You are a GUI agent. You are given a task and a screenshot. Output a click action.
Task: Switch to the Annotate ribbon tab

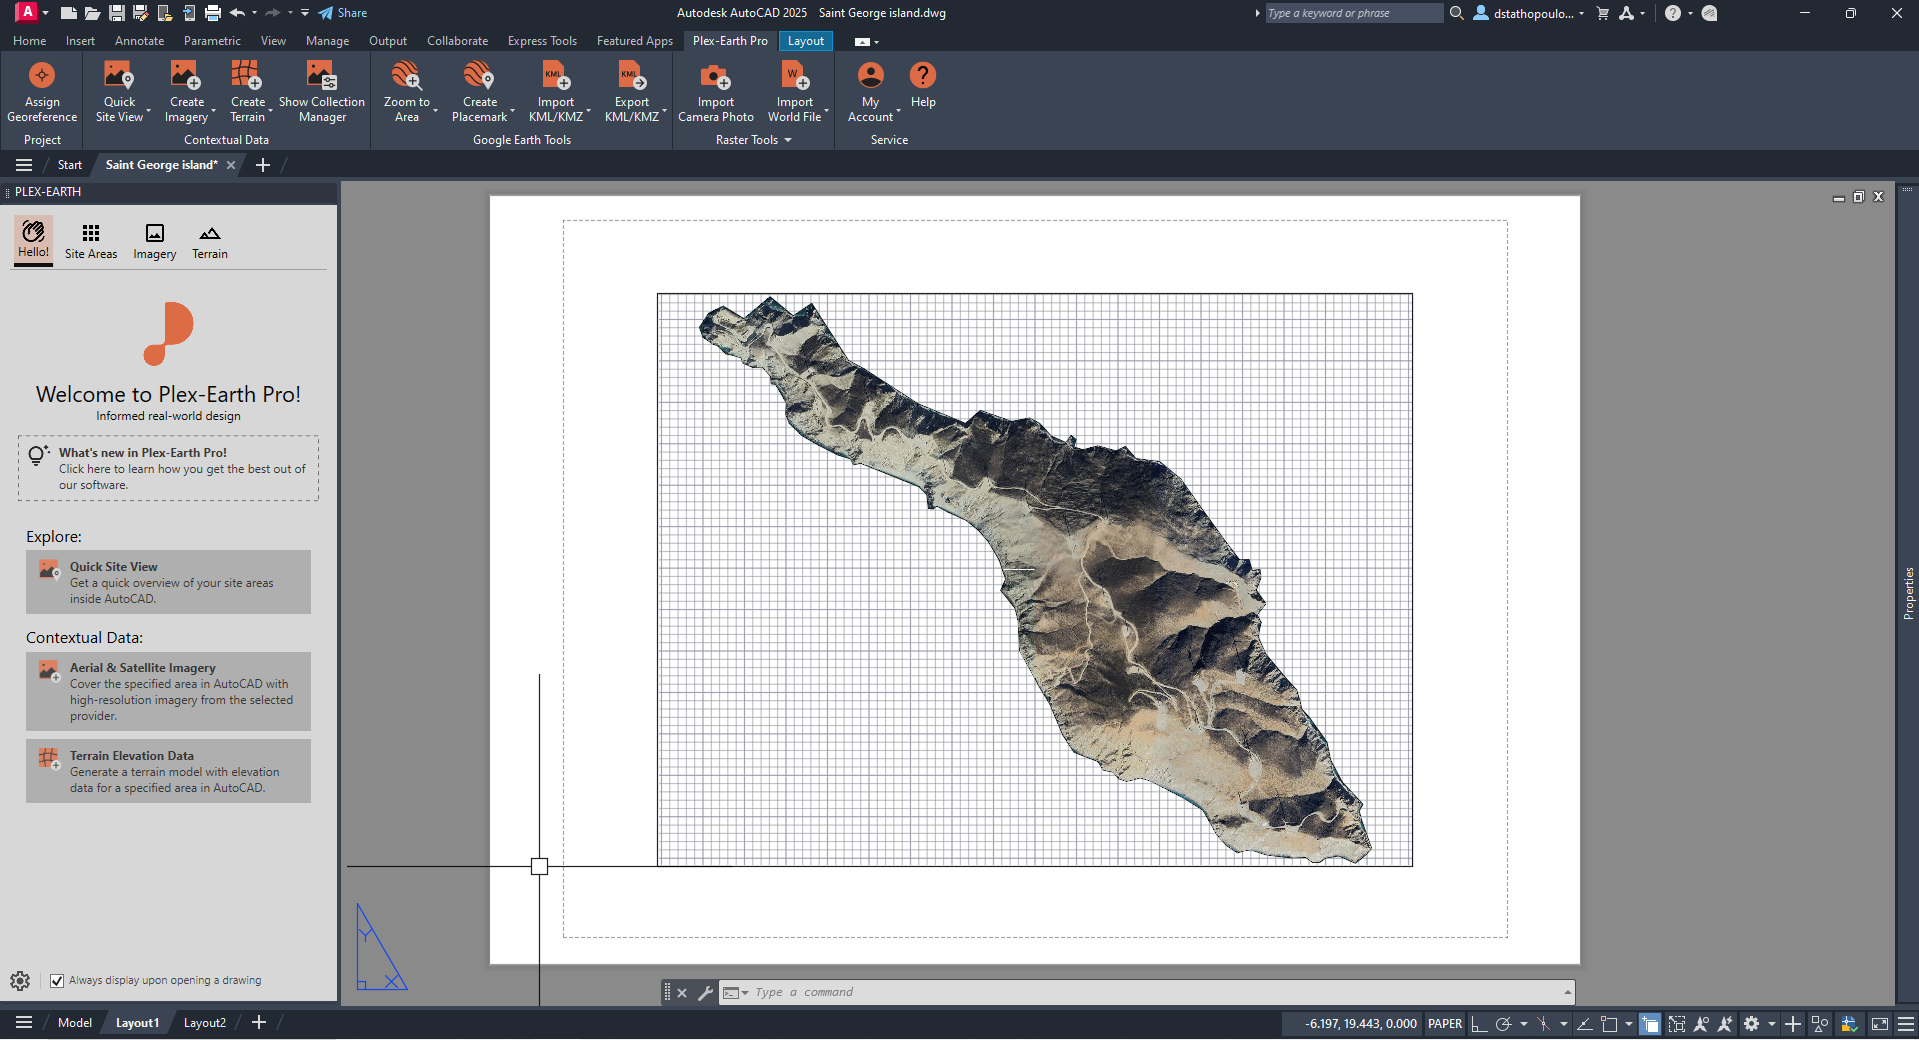(x=139, y=41)
